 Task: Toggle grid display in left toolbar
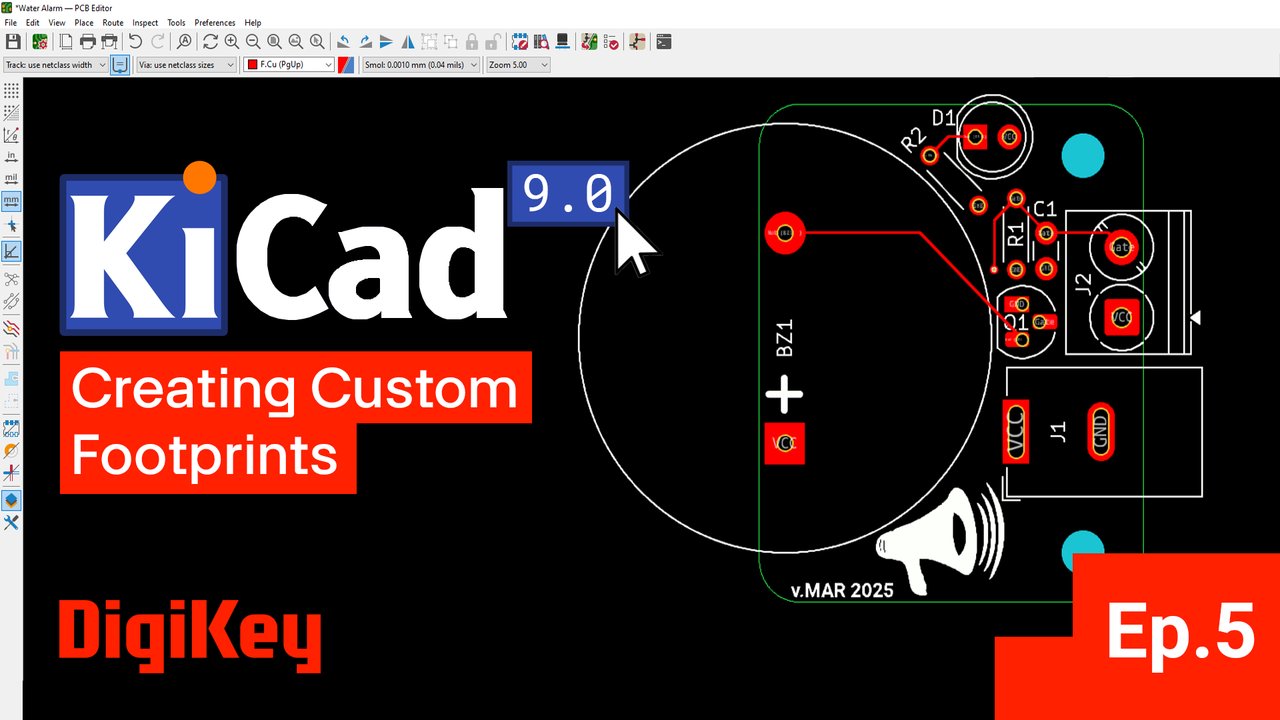click(x=11, y=90)
